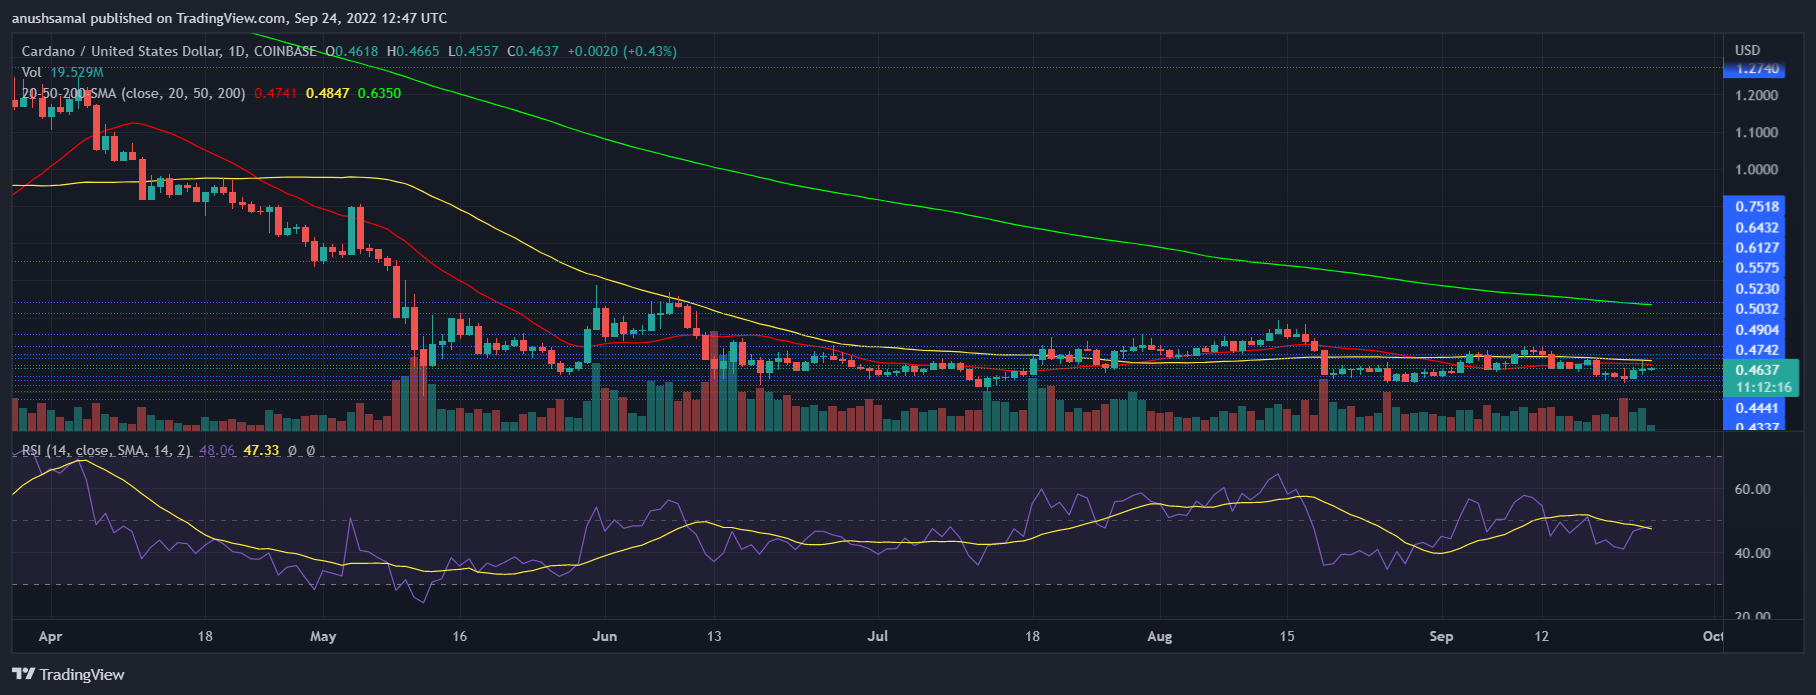1816x695 pixels.
Task: Click the 0.4441 blue price level label
Action: (1757, 408)
